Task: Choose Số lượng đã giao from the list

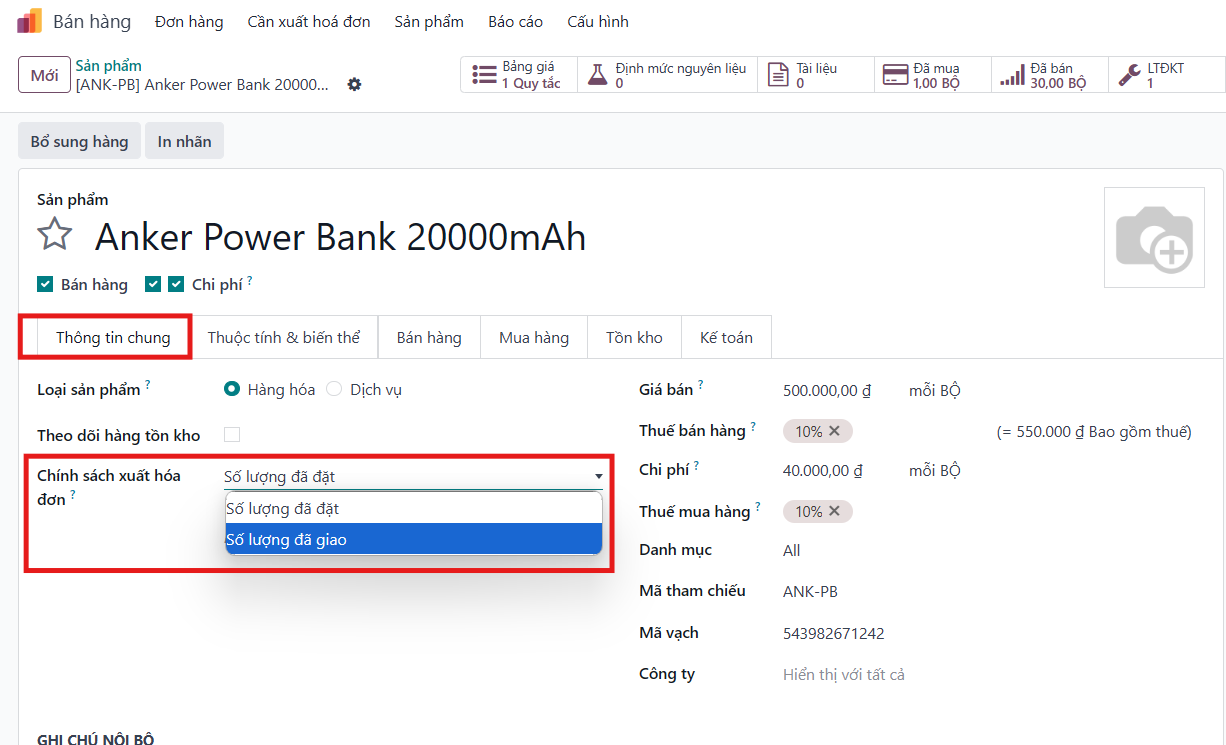Action: pos(414,539)
